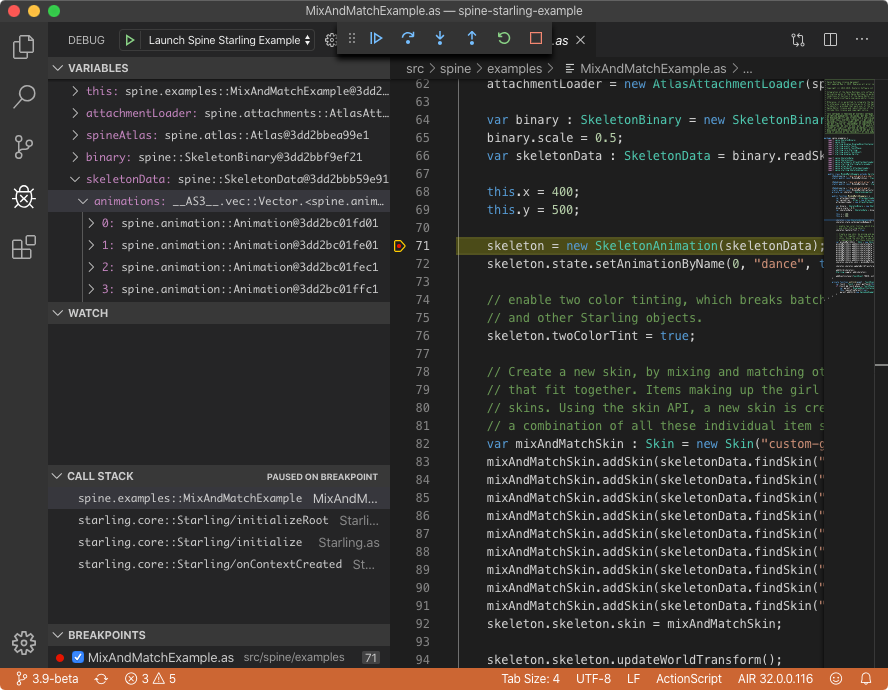Select the Step Over debug icon
Screen dimensions: 888x690
[x=407, y=39]
